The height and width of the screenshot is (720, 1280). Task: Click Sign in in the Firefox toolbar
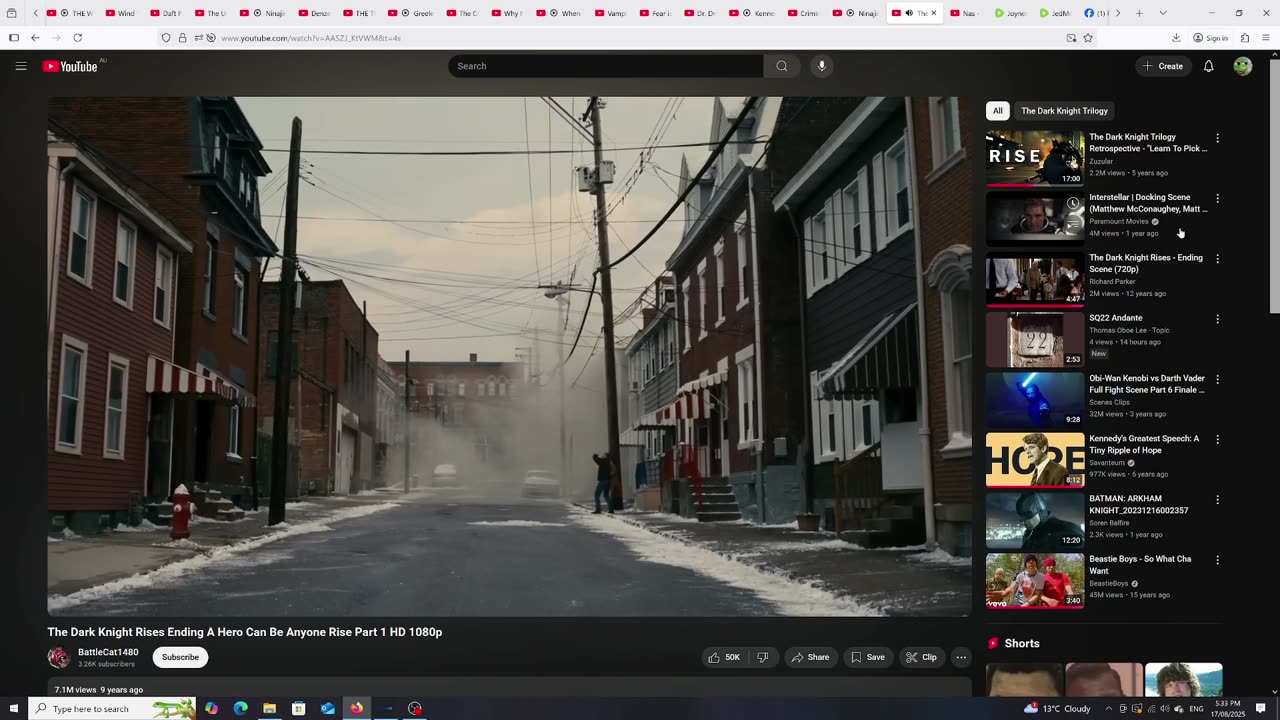[x=1210, y=38]
